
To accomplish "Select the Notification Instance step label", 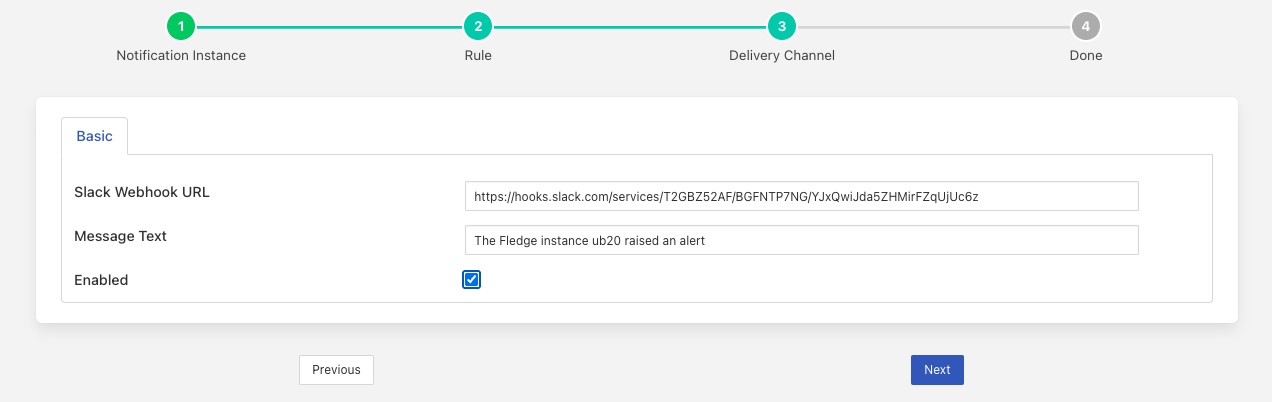I will [181, 56].
